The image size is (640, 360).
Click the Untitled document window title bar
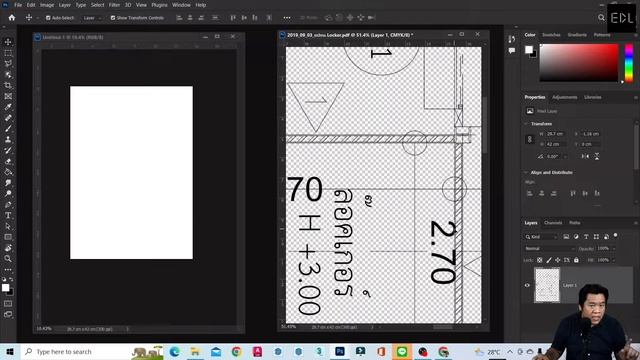click(x=139, y=37)
